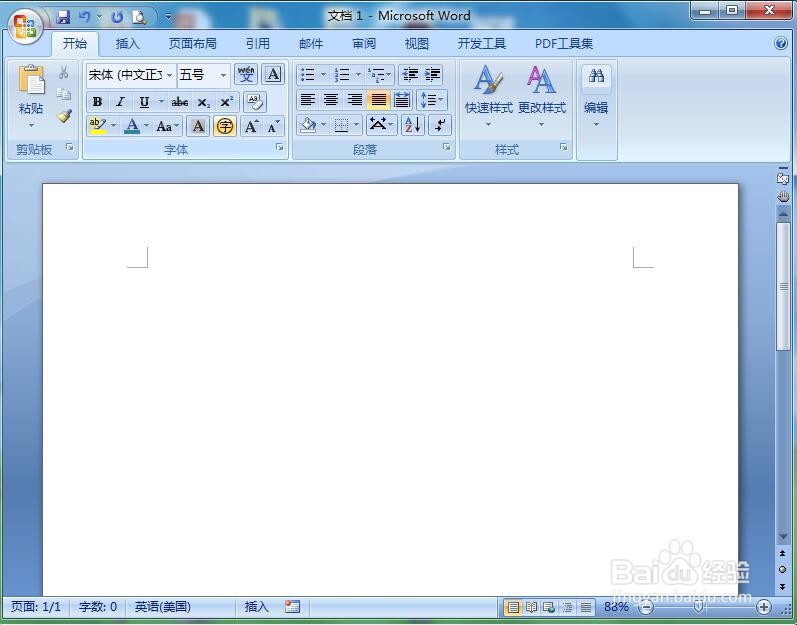The width and height of the screenshot is (797, 625).
Task: Open the Change Case Aa dropdown
Action: (x=167, y=126)
